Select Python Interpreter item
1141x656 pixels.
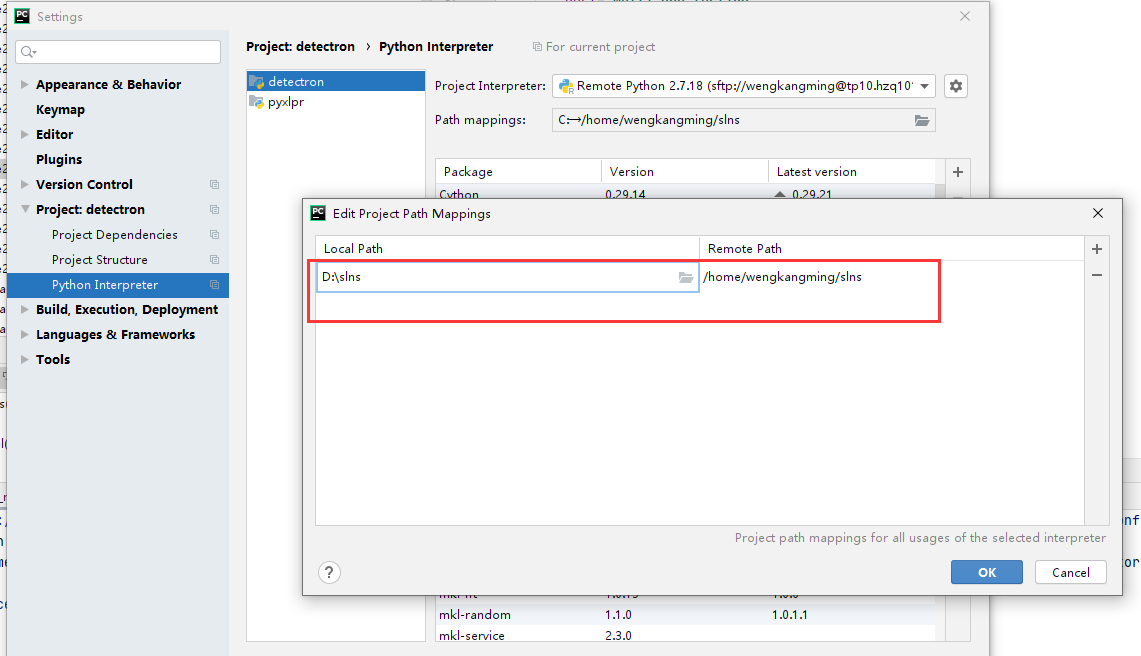(x=118, y=285)
